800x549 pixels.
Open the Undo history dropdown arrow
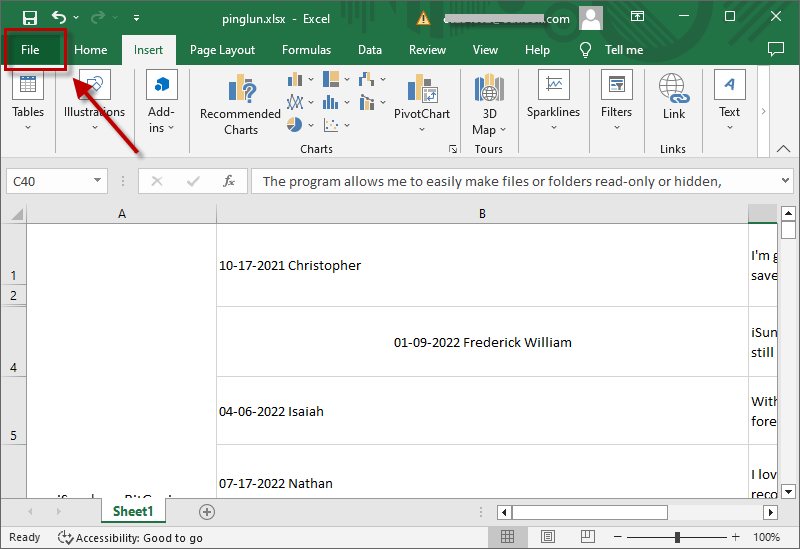[76, 18]
